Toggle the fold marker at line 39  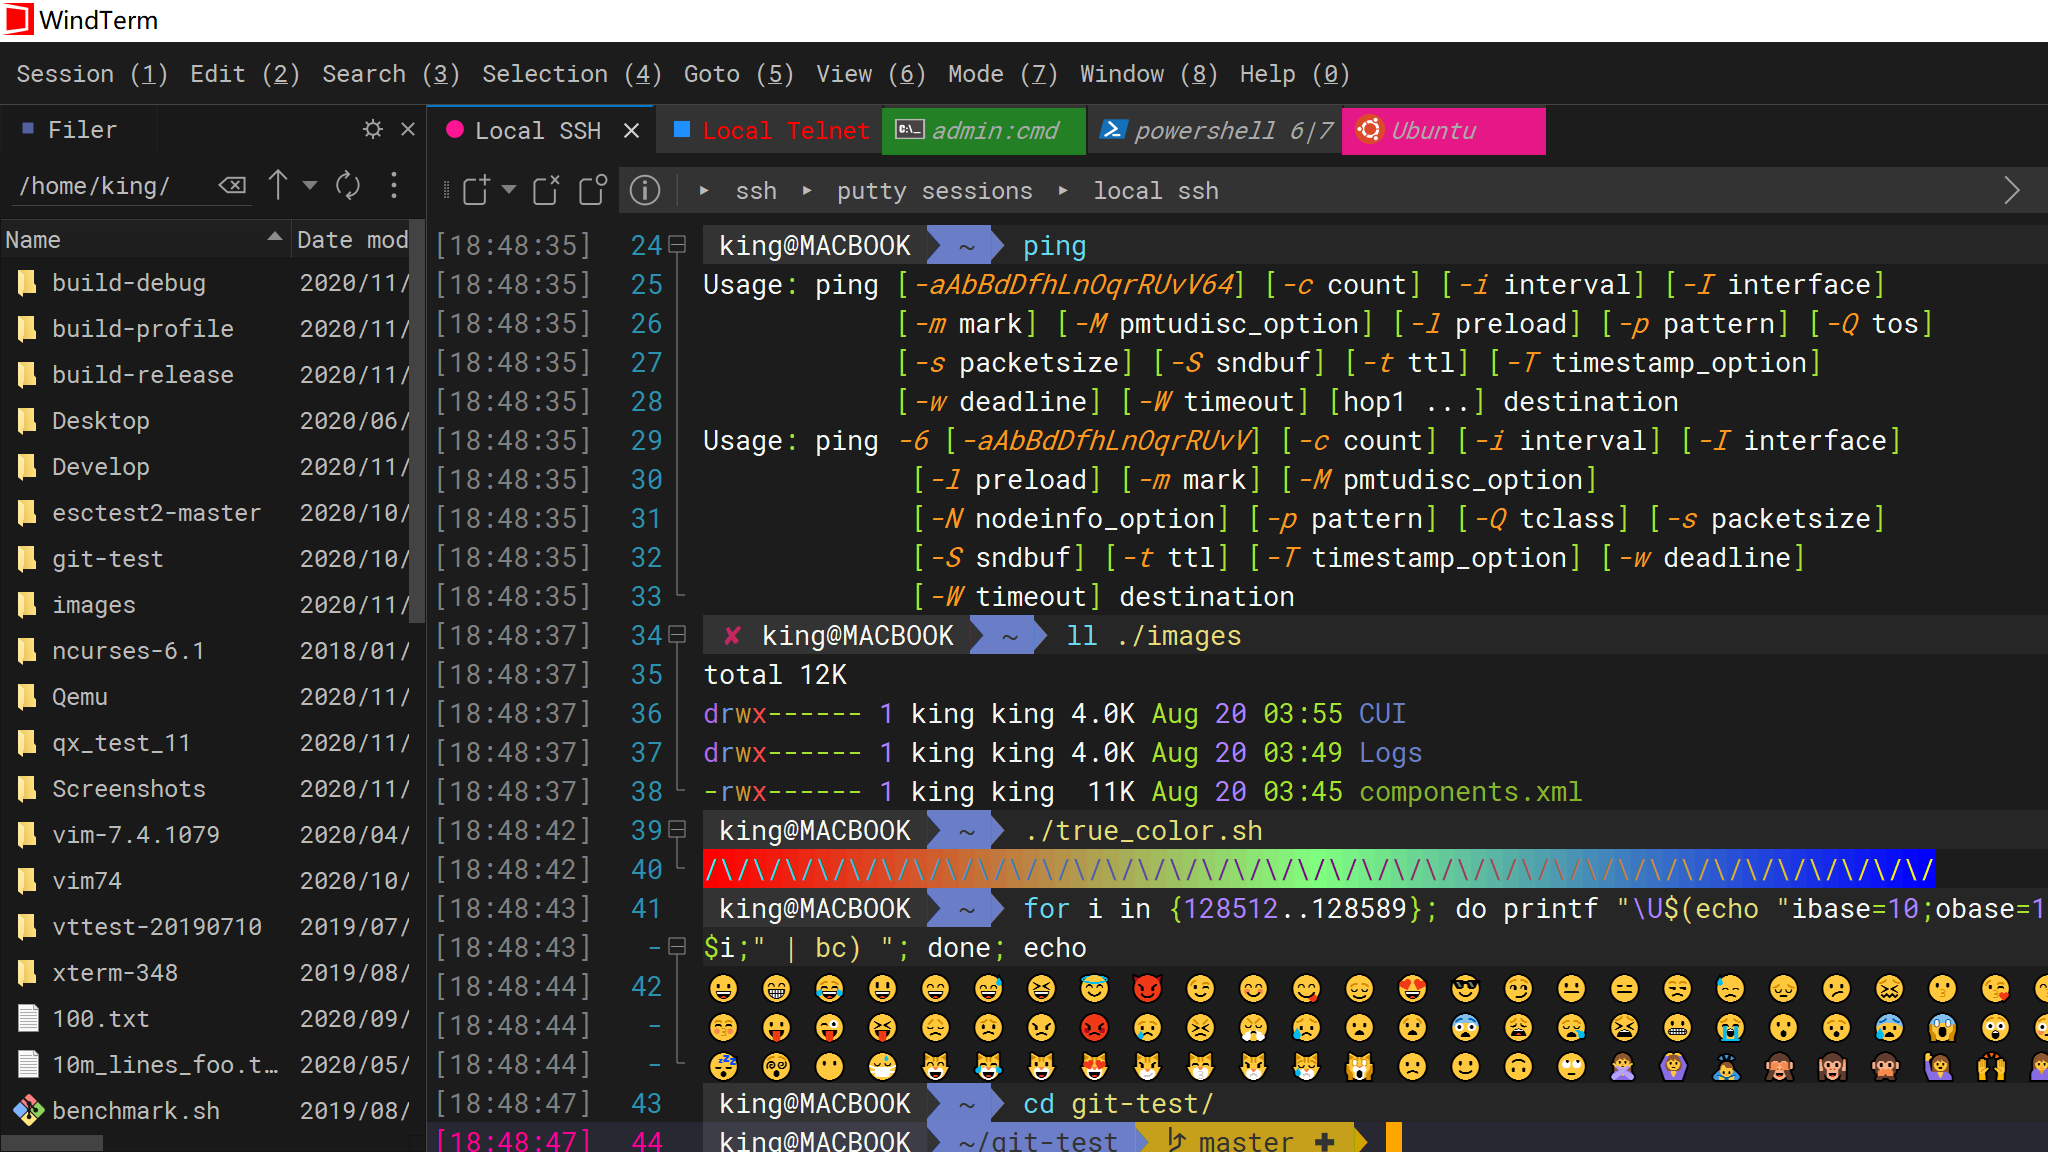coord(677,830)
